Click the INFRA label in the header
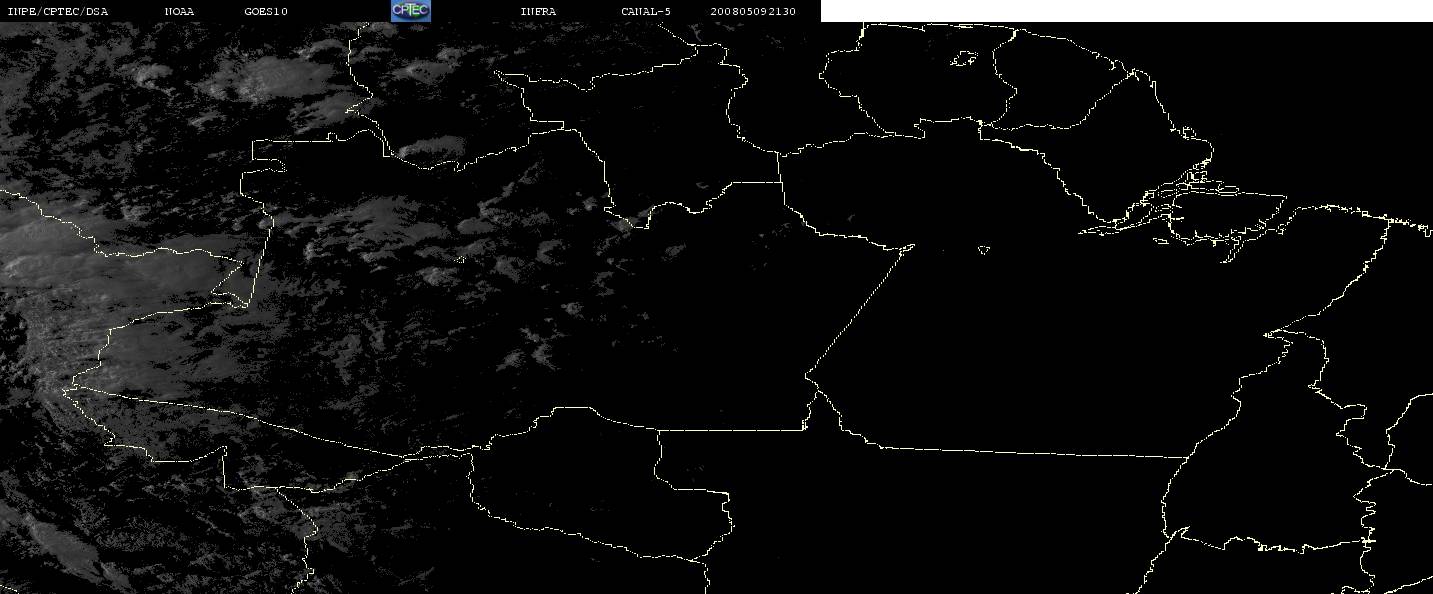The height and width of the screenshot is (594, 1433). pyautogui.click(x=538, y=12)
